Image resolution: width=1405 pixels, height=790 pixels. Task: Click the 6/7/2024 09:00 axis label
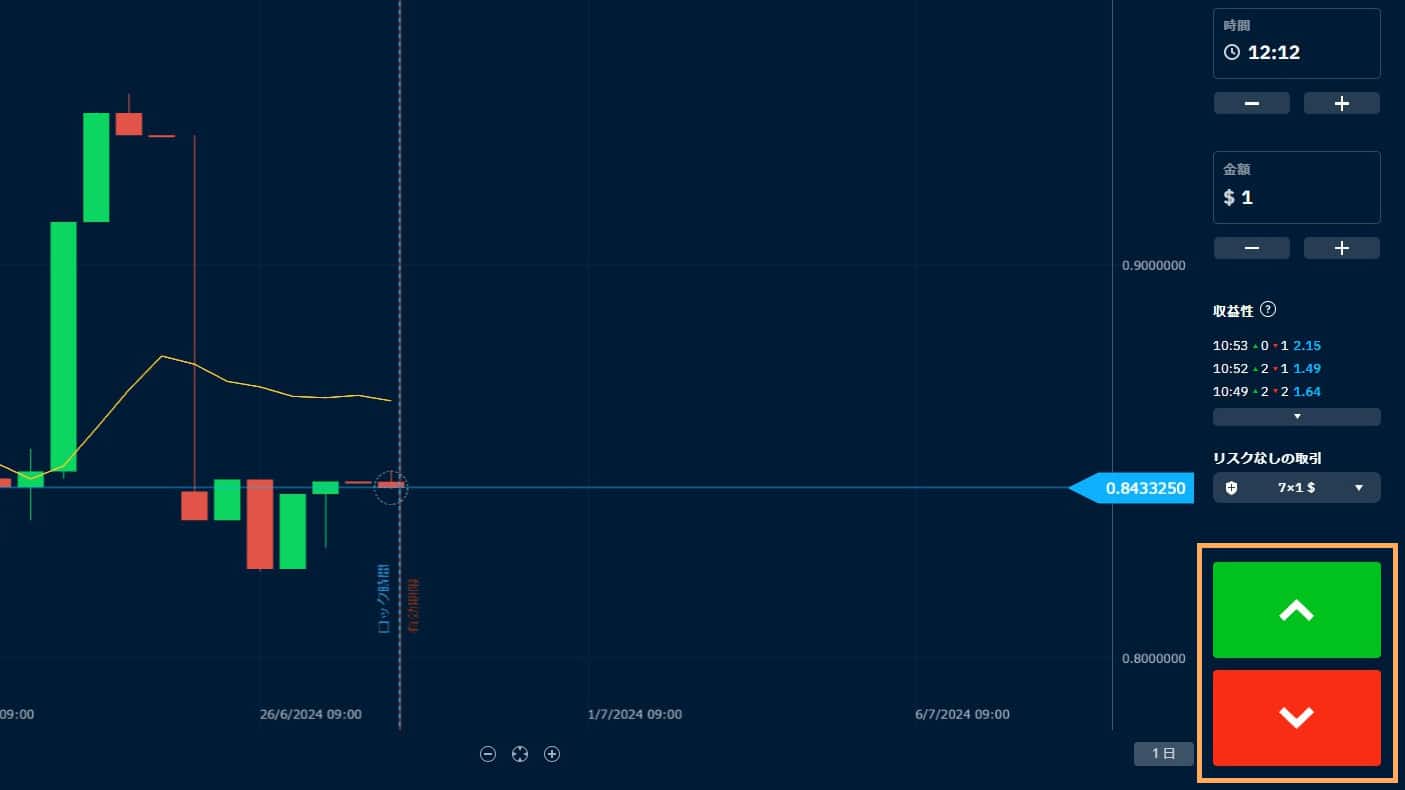pyautogui.click(x=962, y=715)
